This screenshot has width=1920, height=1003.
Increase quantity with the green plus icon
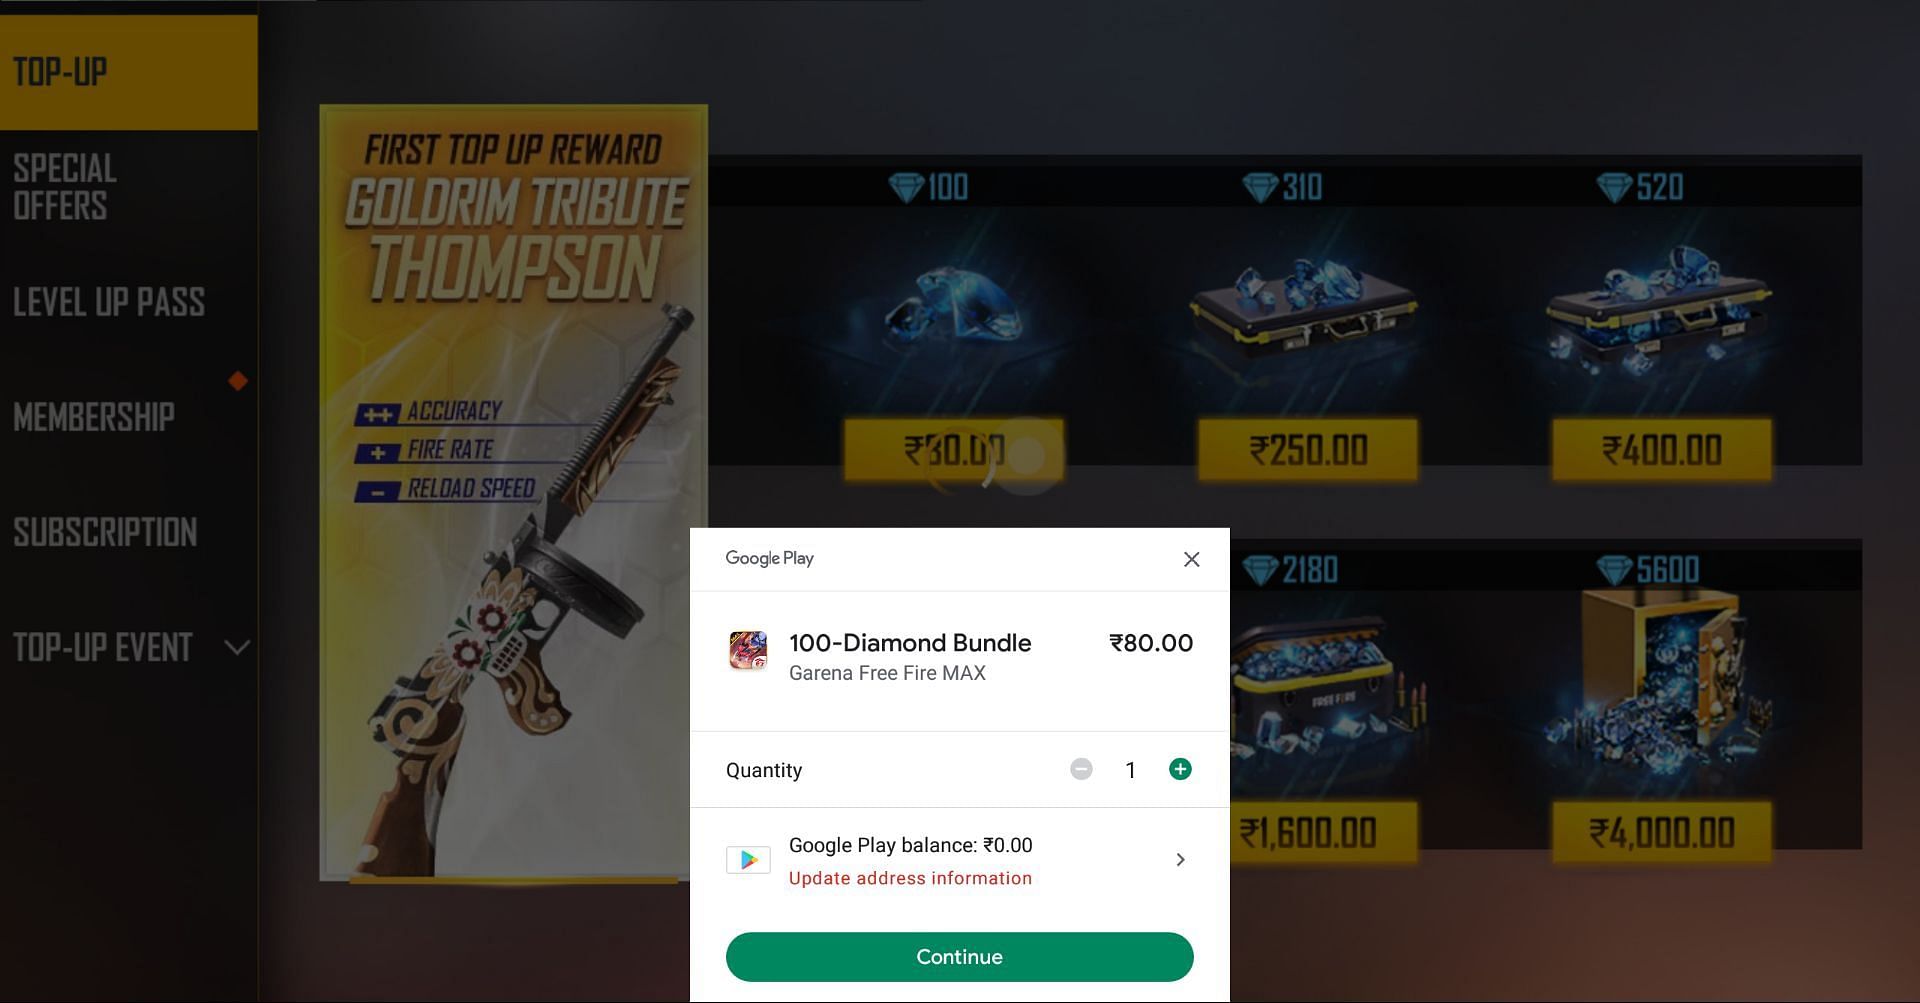click(x=1180, y=769)
